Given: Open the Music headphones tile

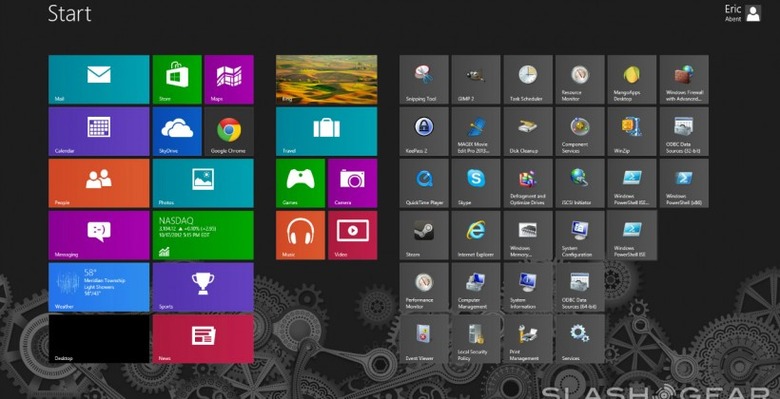Looking at the screenshot, I should pos(300,235).
